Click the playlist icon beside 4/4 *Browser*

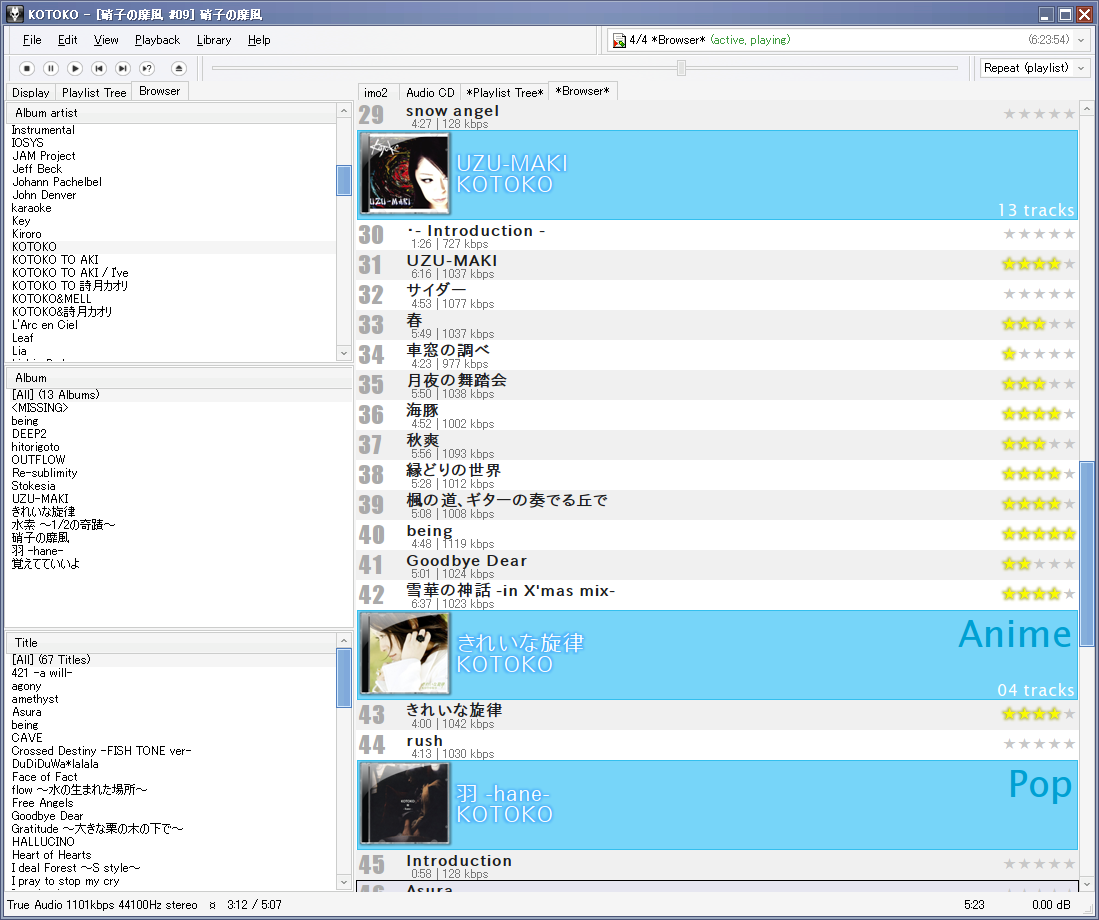(619, 40)
